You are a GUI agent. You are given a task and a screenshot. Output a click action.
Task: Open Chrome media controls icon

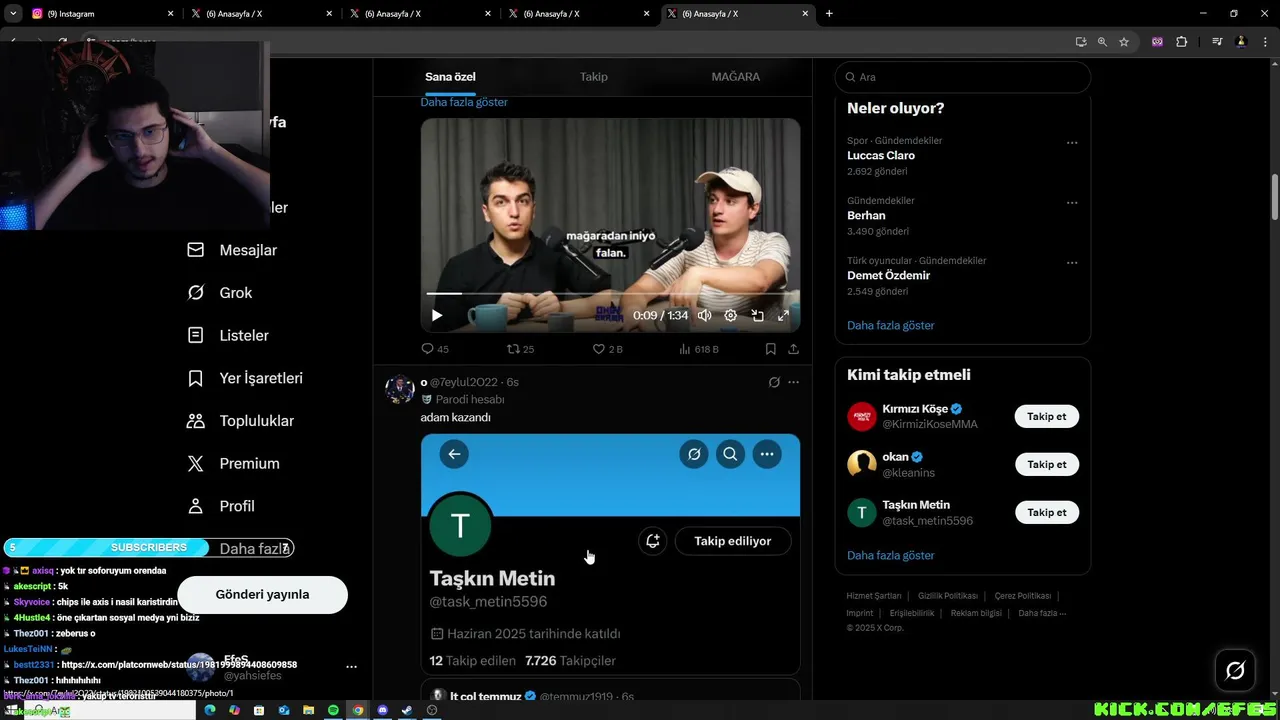pyautogui.click(x=1216, y=42)
